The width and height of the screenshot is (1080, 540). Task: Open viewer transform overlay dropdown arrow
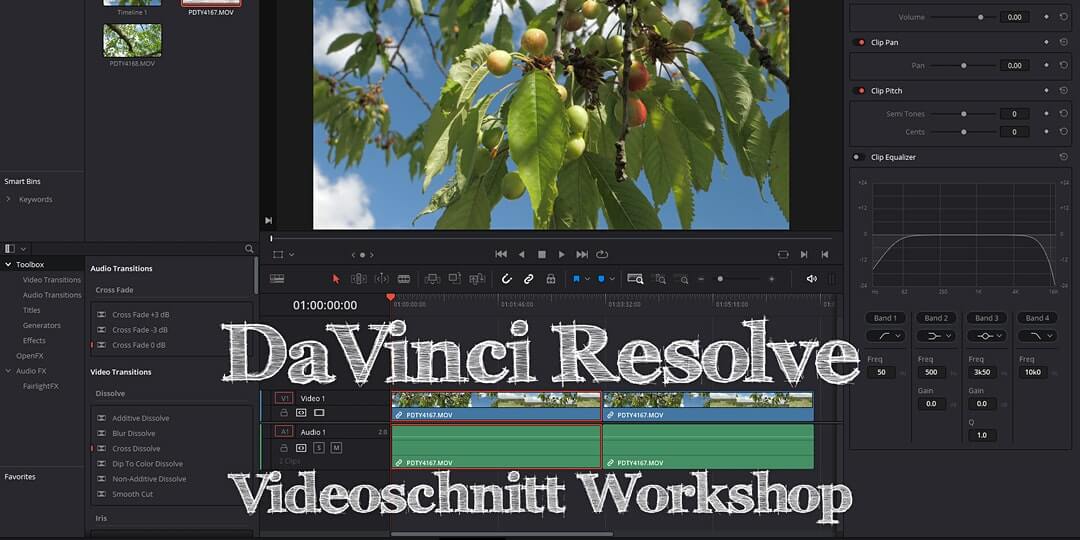point(291,255)
